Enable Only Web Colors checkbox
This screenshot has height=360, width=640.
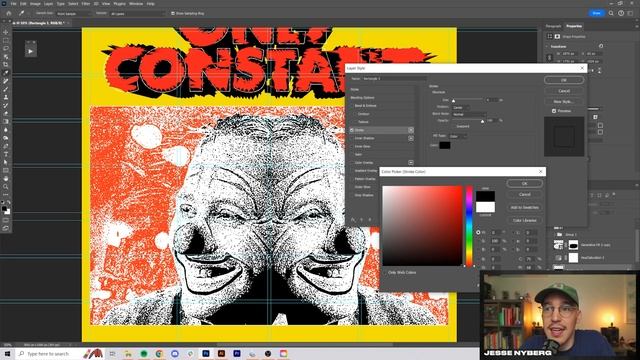point(385,273)
